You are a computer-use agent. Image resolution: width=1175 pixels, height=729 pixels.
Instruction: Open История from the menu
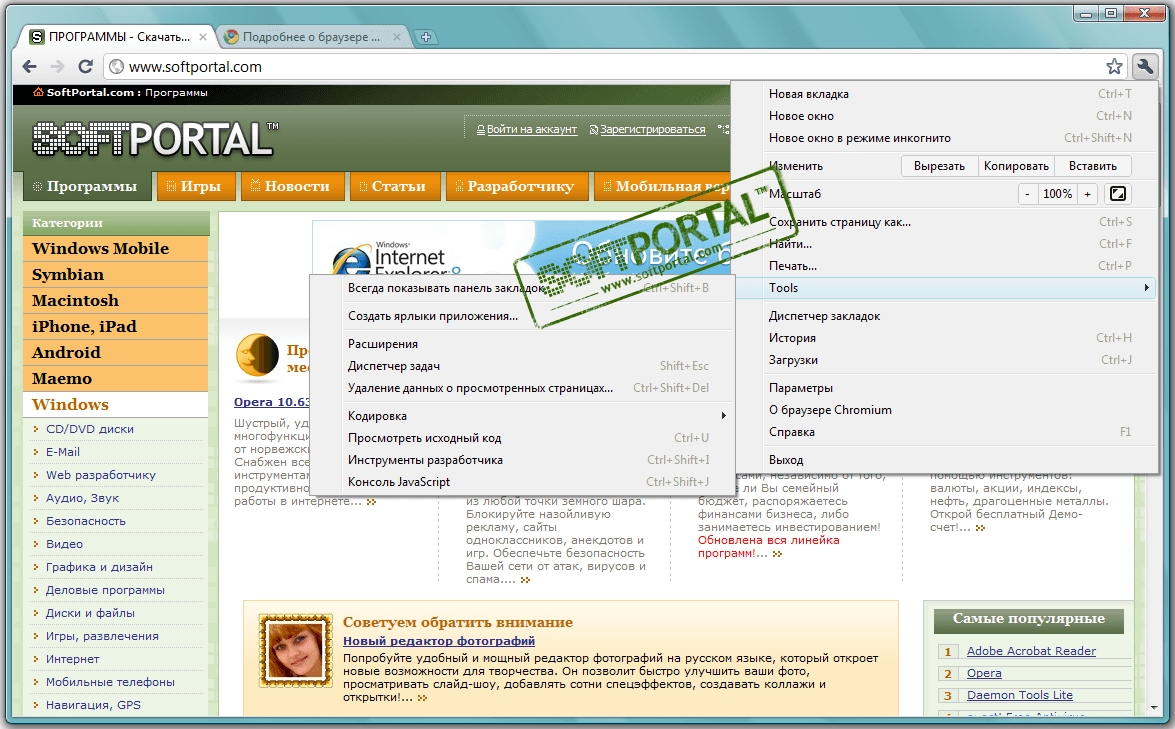point(946,338)
